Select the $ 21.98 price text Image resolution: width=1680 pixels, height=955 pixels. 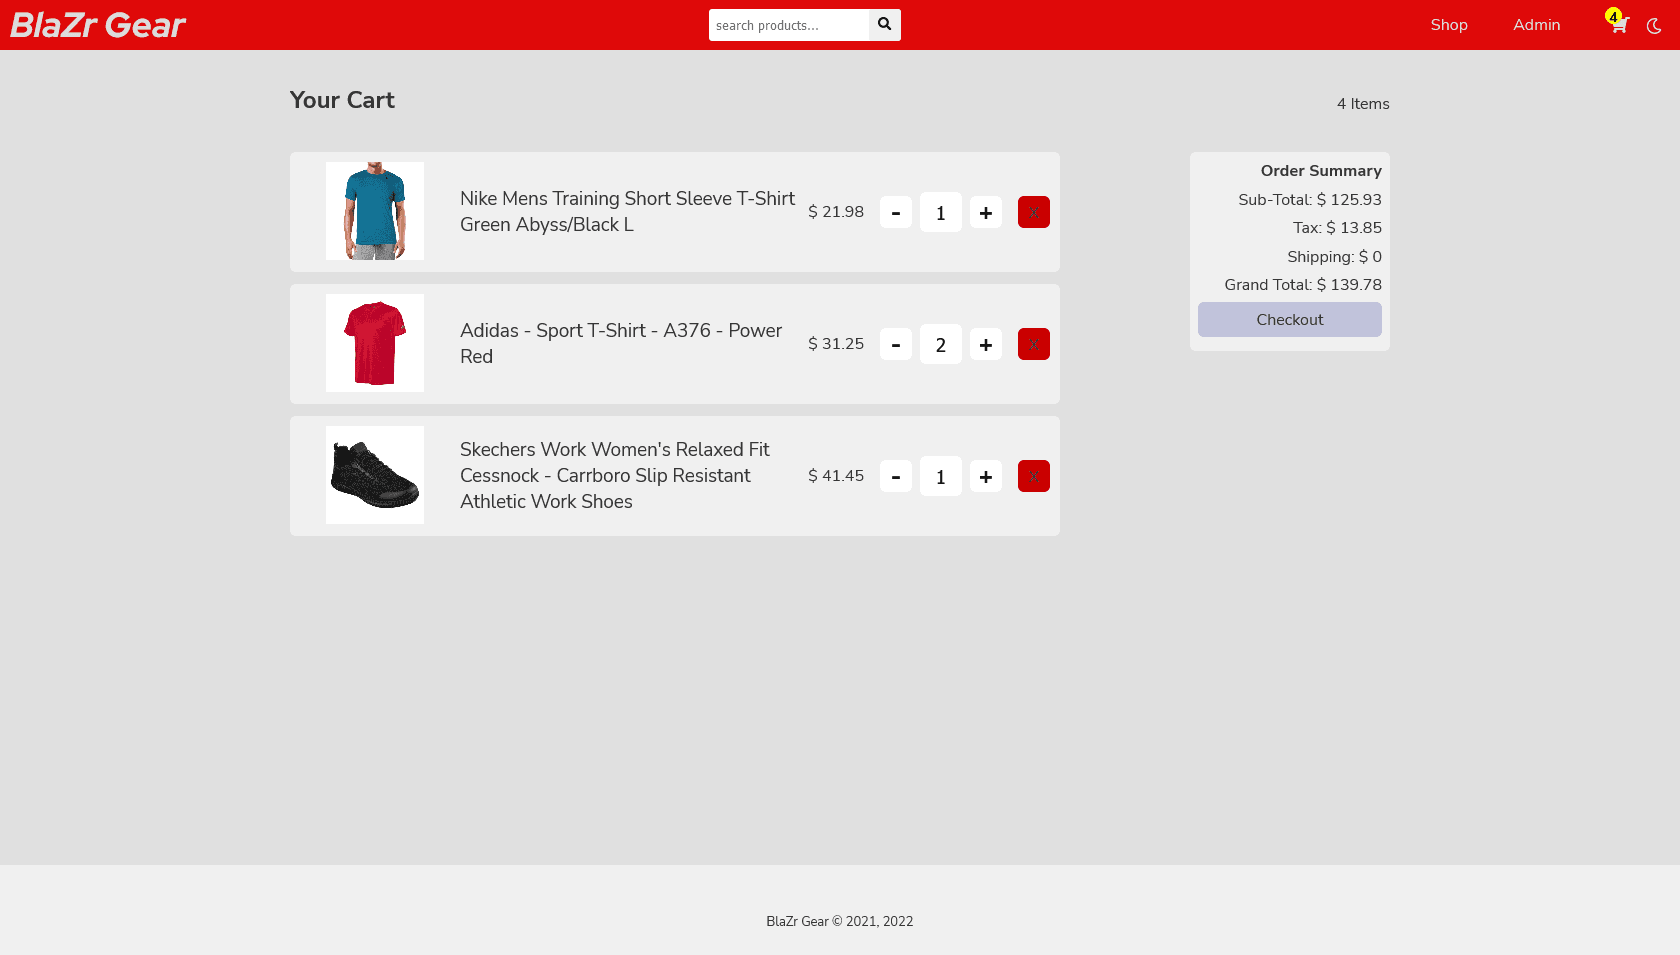836,212
